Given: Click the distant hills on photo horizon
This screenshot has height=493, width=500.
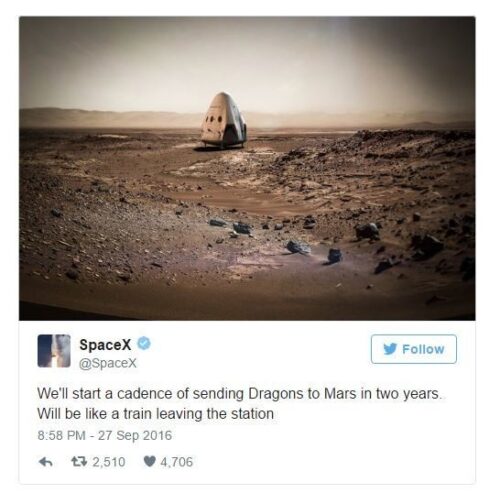Looking at the screenshot, I should 247,118.
